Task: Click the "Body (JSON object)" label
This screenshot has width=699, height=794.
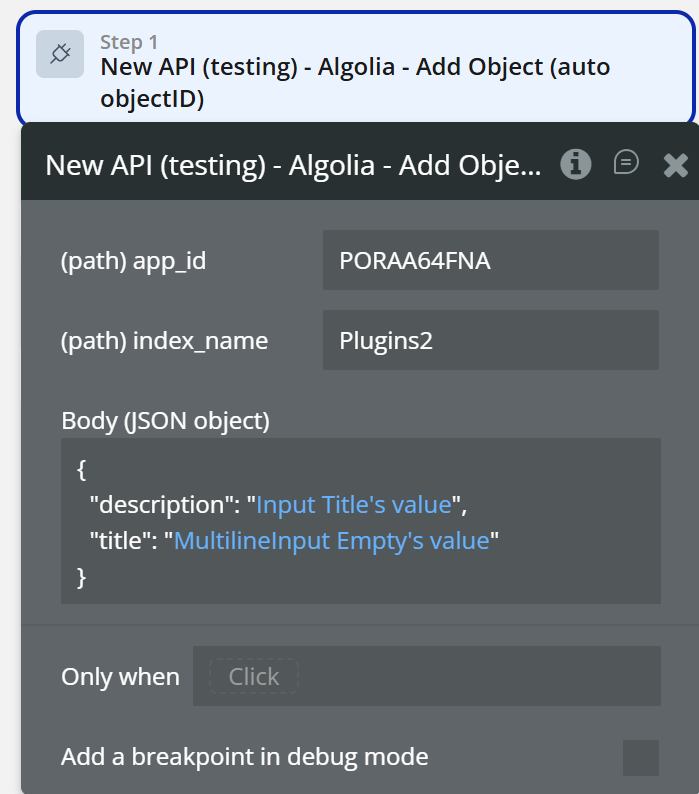Action: pyautogui.click(x=165, y=421)
